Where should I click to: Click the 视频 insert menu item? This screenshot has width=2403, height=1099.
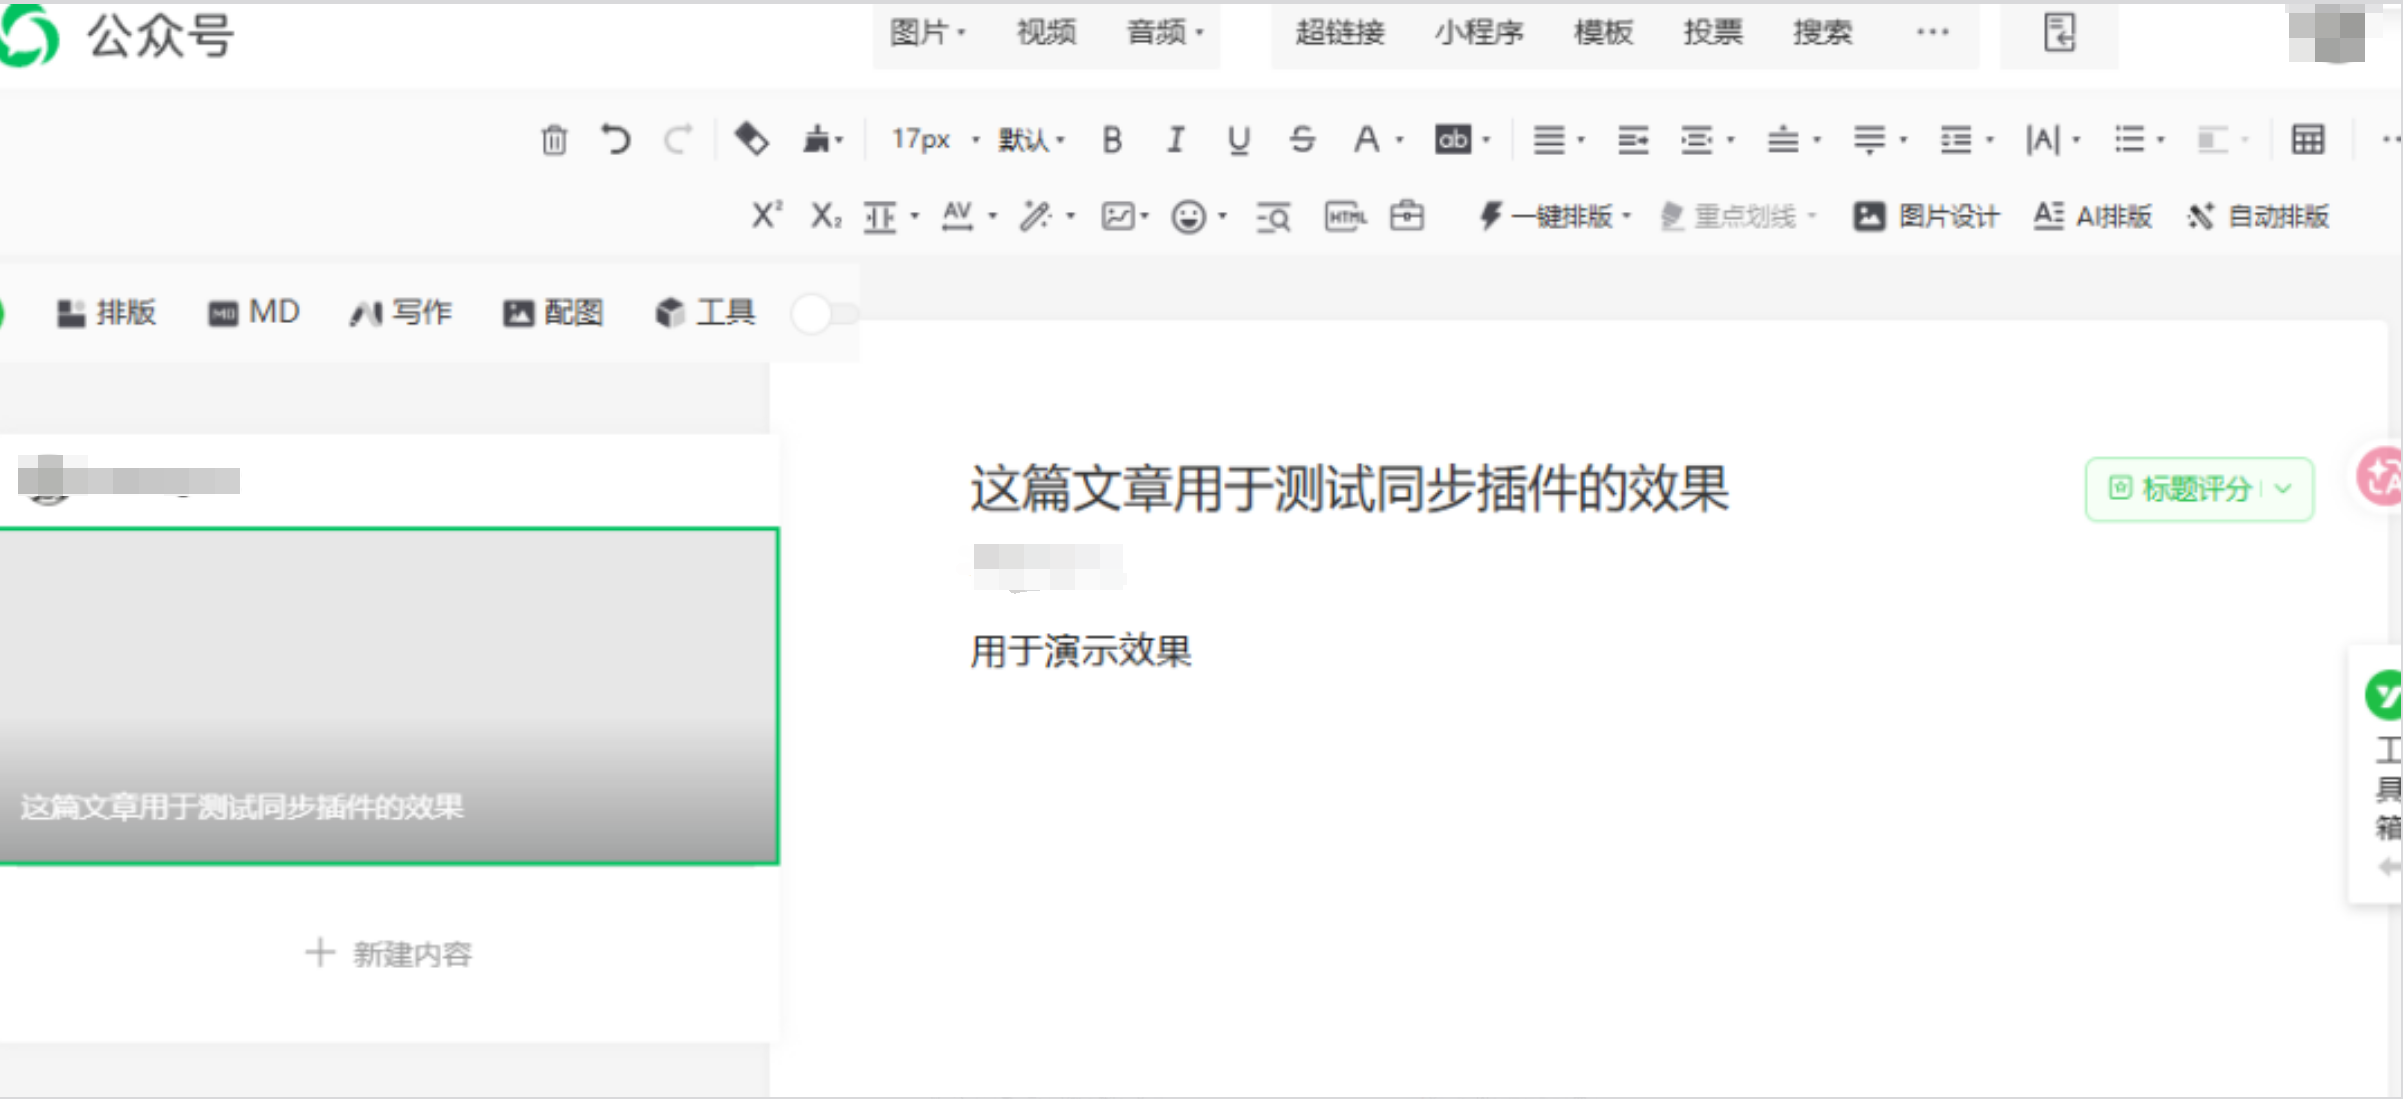click(x=1046, y=33)
